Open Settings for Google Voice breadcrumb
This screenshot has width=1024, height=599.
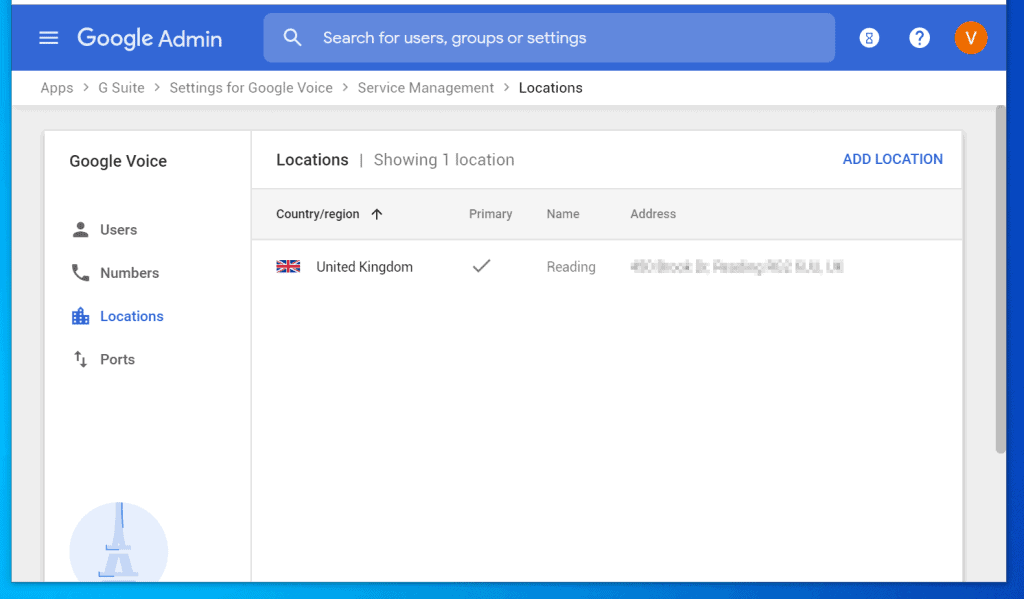click(251, 88)
